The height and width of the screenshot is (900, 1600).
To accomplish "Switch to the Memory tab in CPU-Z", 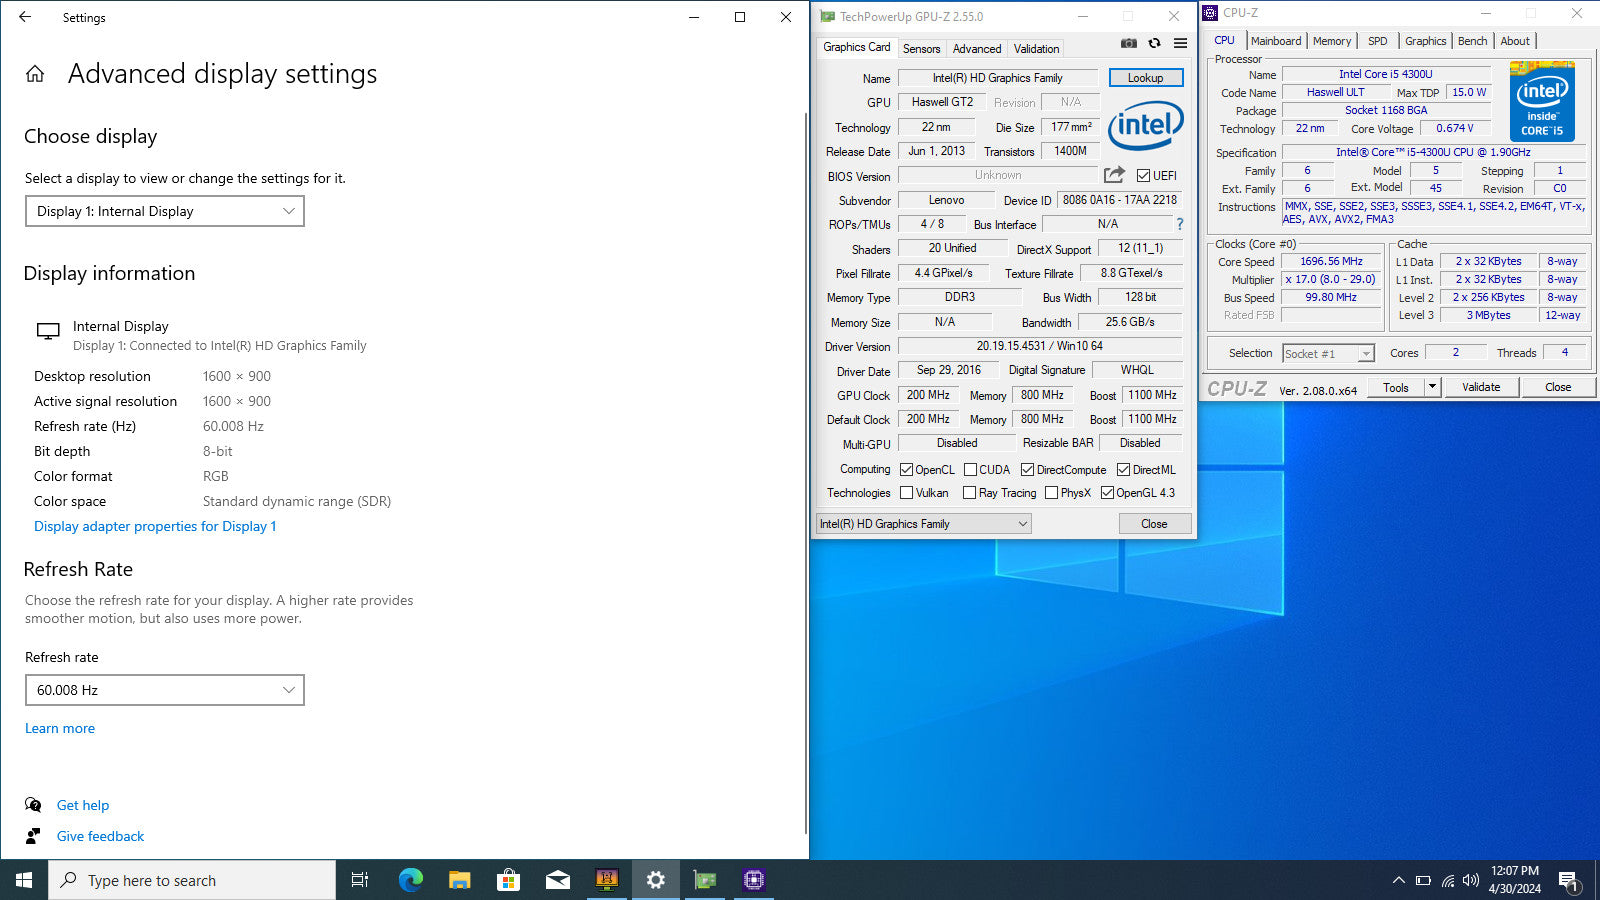I will point(1332,41).
